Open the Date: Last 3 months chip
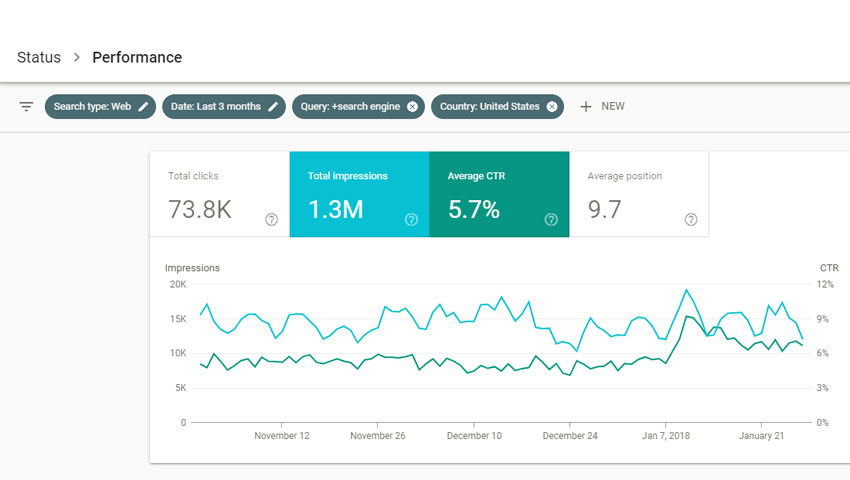Screen dimensions: 850x480 click(214, 107)
